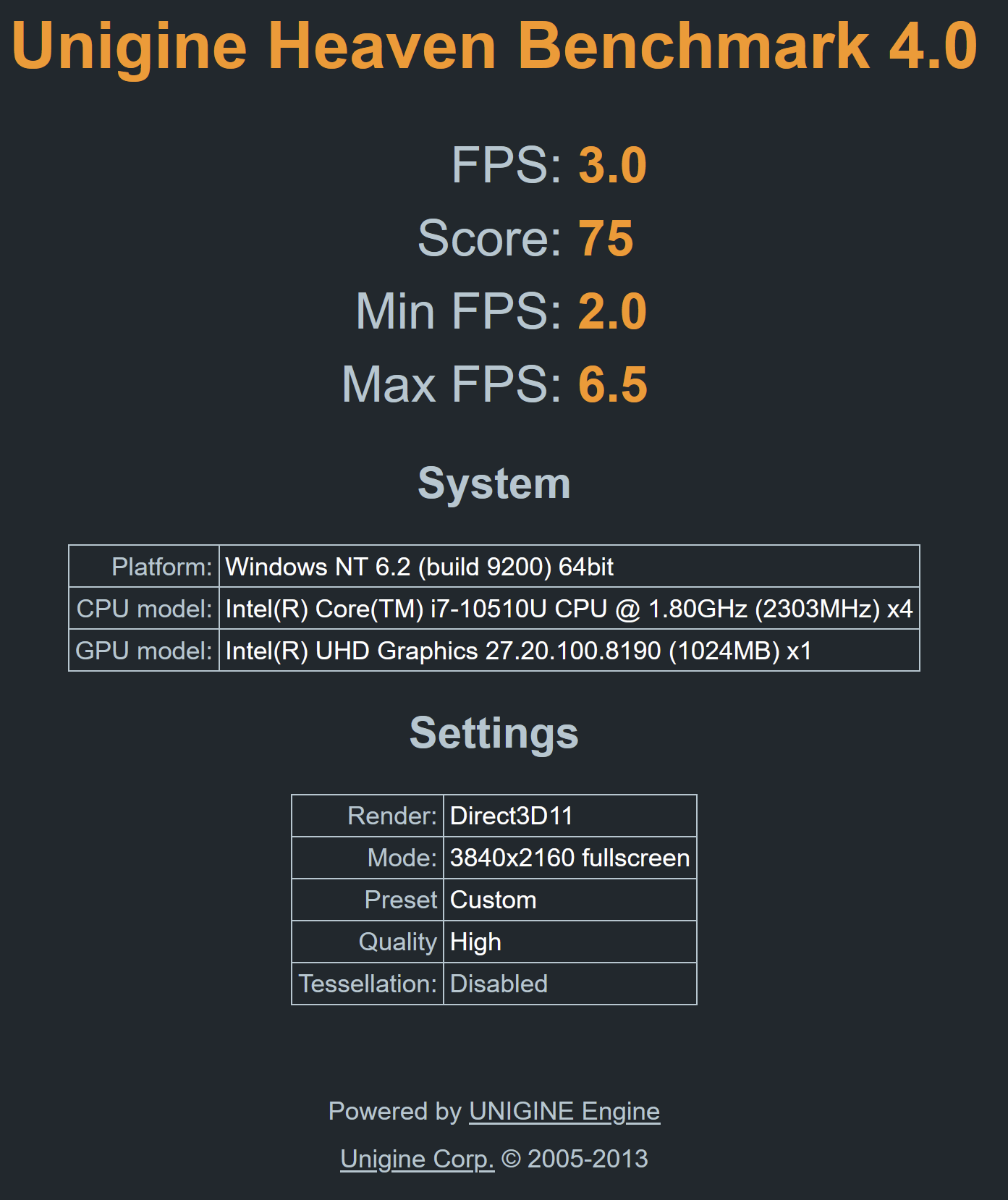1008x1200 pixels.
Task: Click the Windows NT 6.2 platform cell
Action: click(x=419, y=567)
